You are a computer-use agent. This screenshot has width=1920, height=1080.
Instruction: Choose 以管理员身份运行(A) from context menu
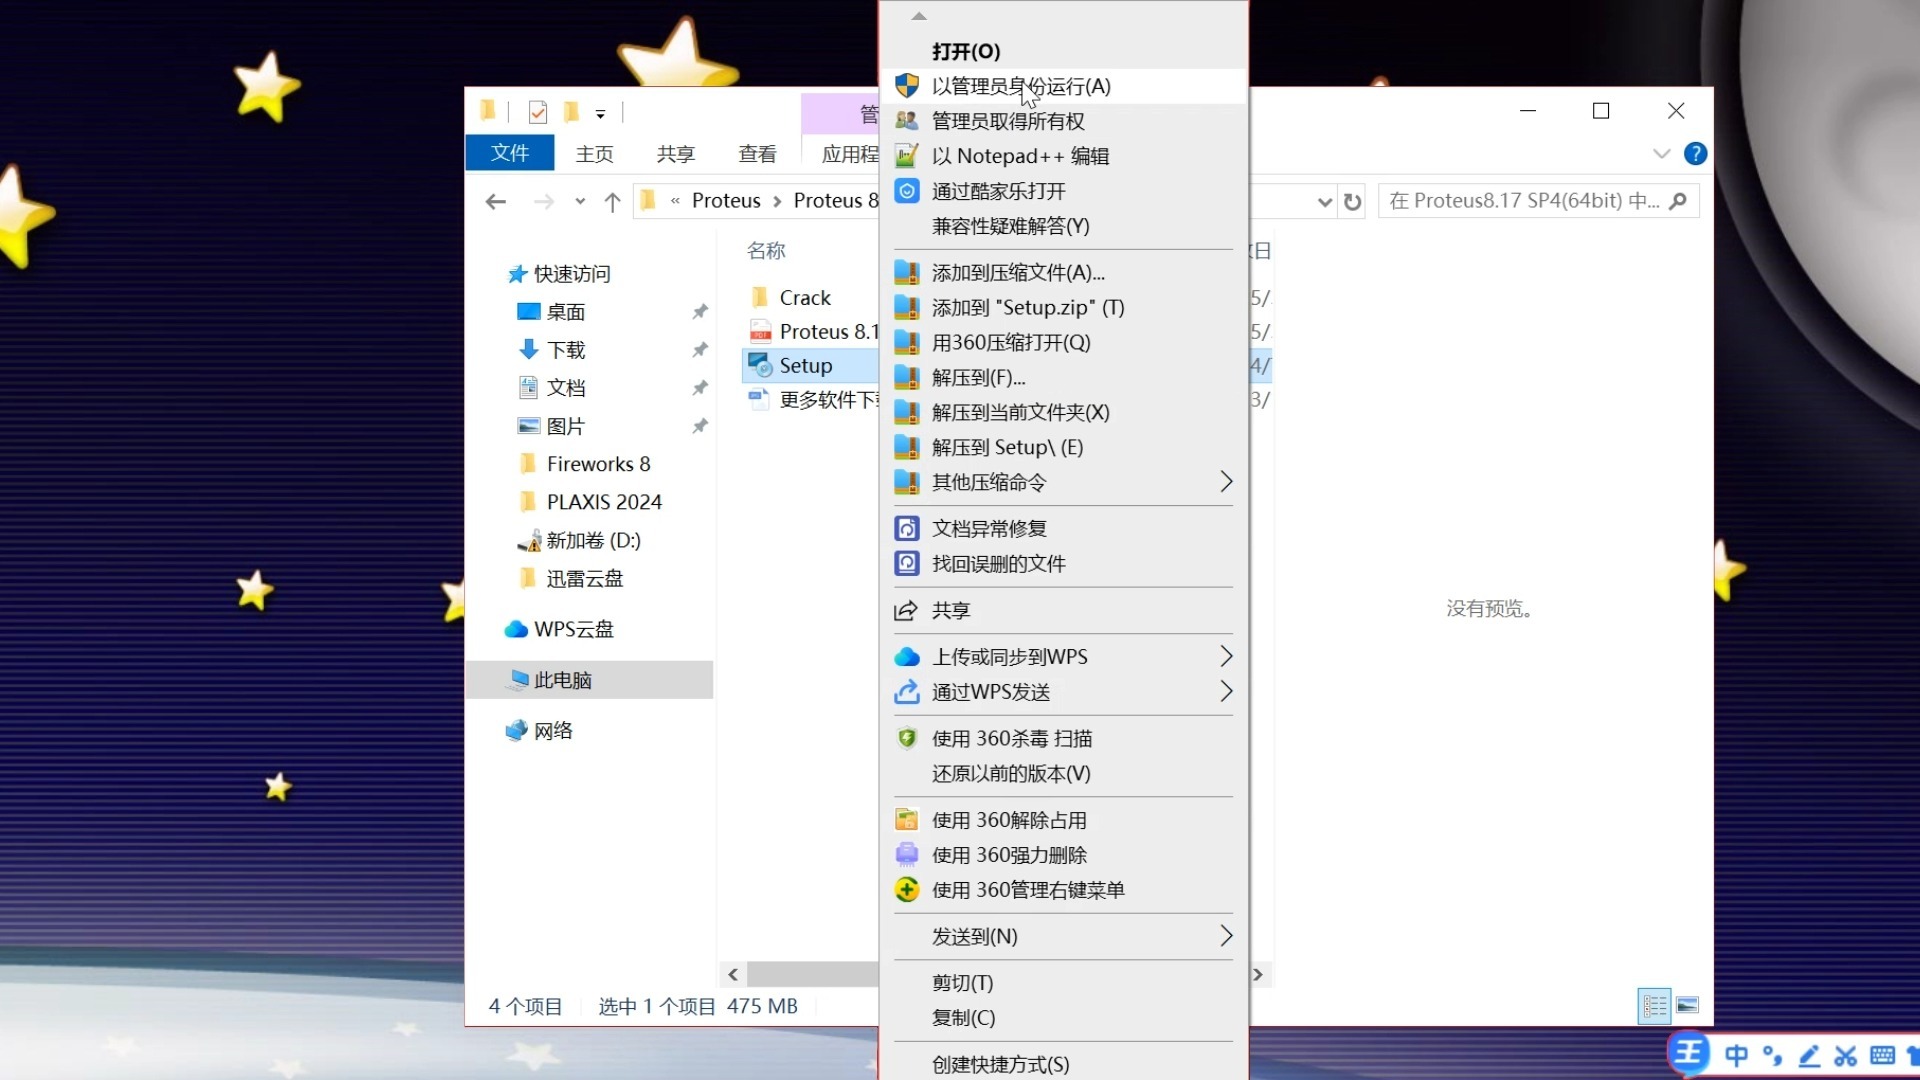coord(1021,86)
